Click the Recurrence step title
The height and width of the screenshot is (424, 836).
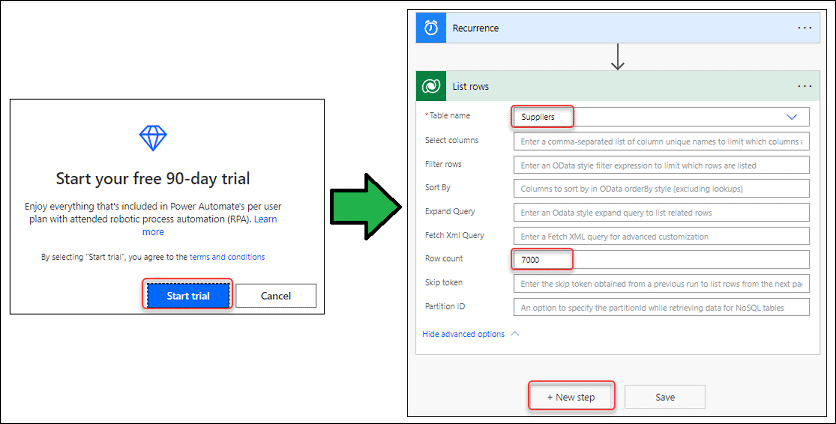(476, 28)
